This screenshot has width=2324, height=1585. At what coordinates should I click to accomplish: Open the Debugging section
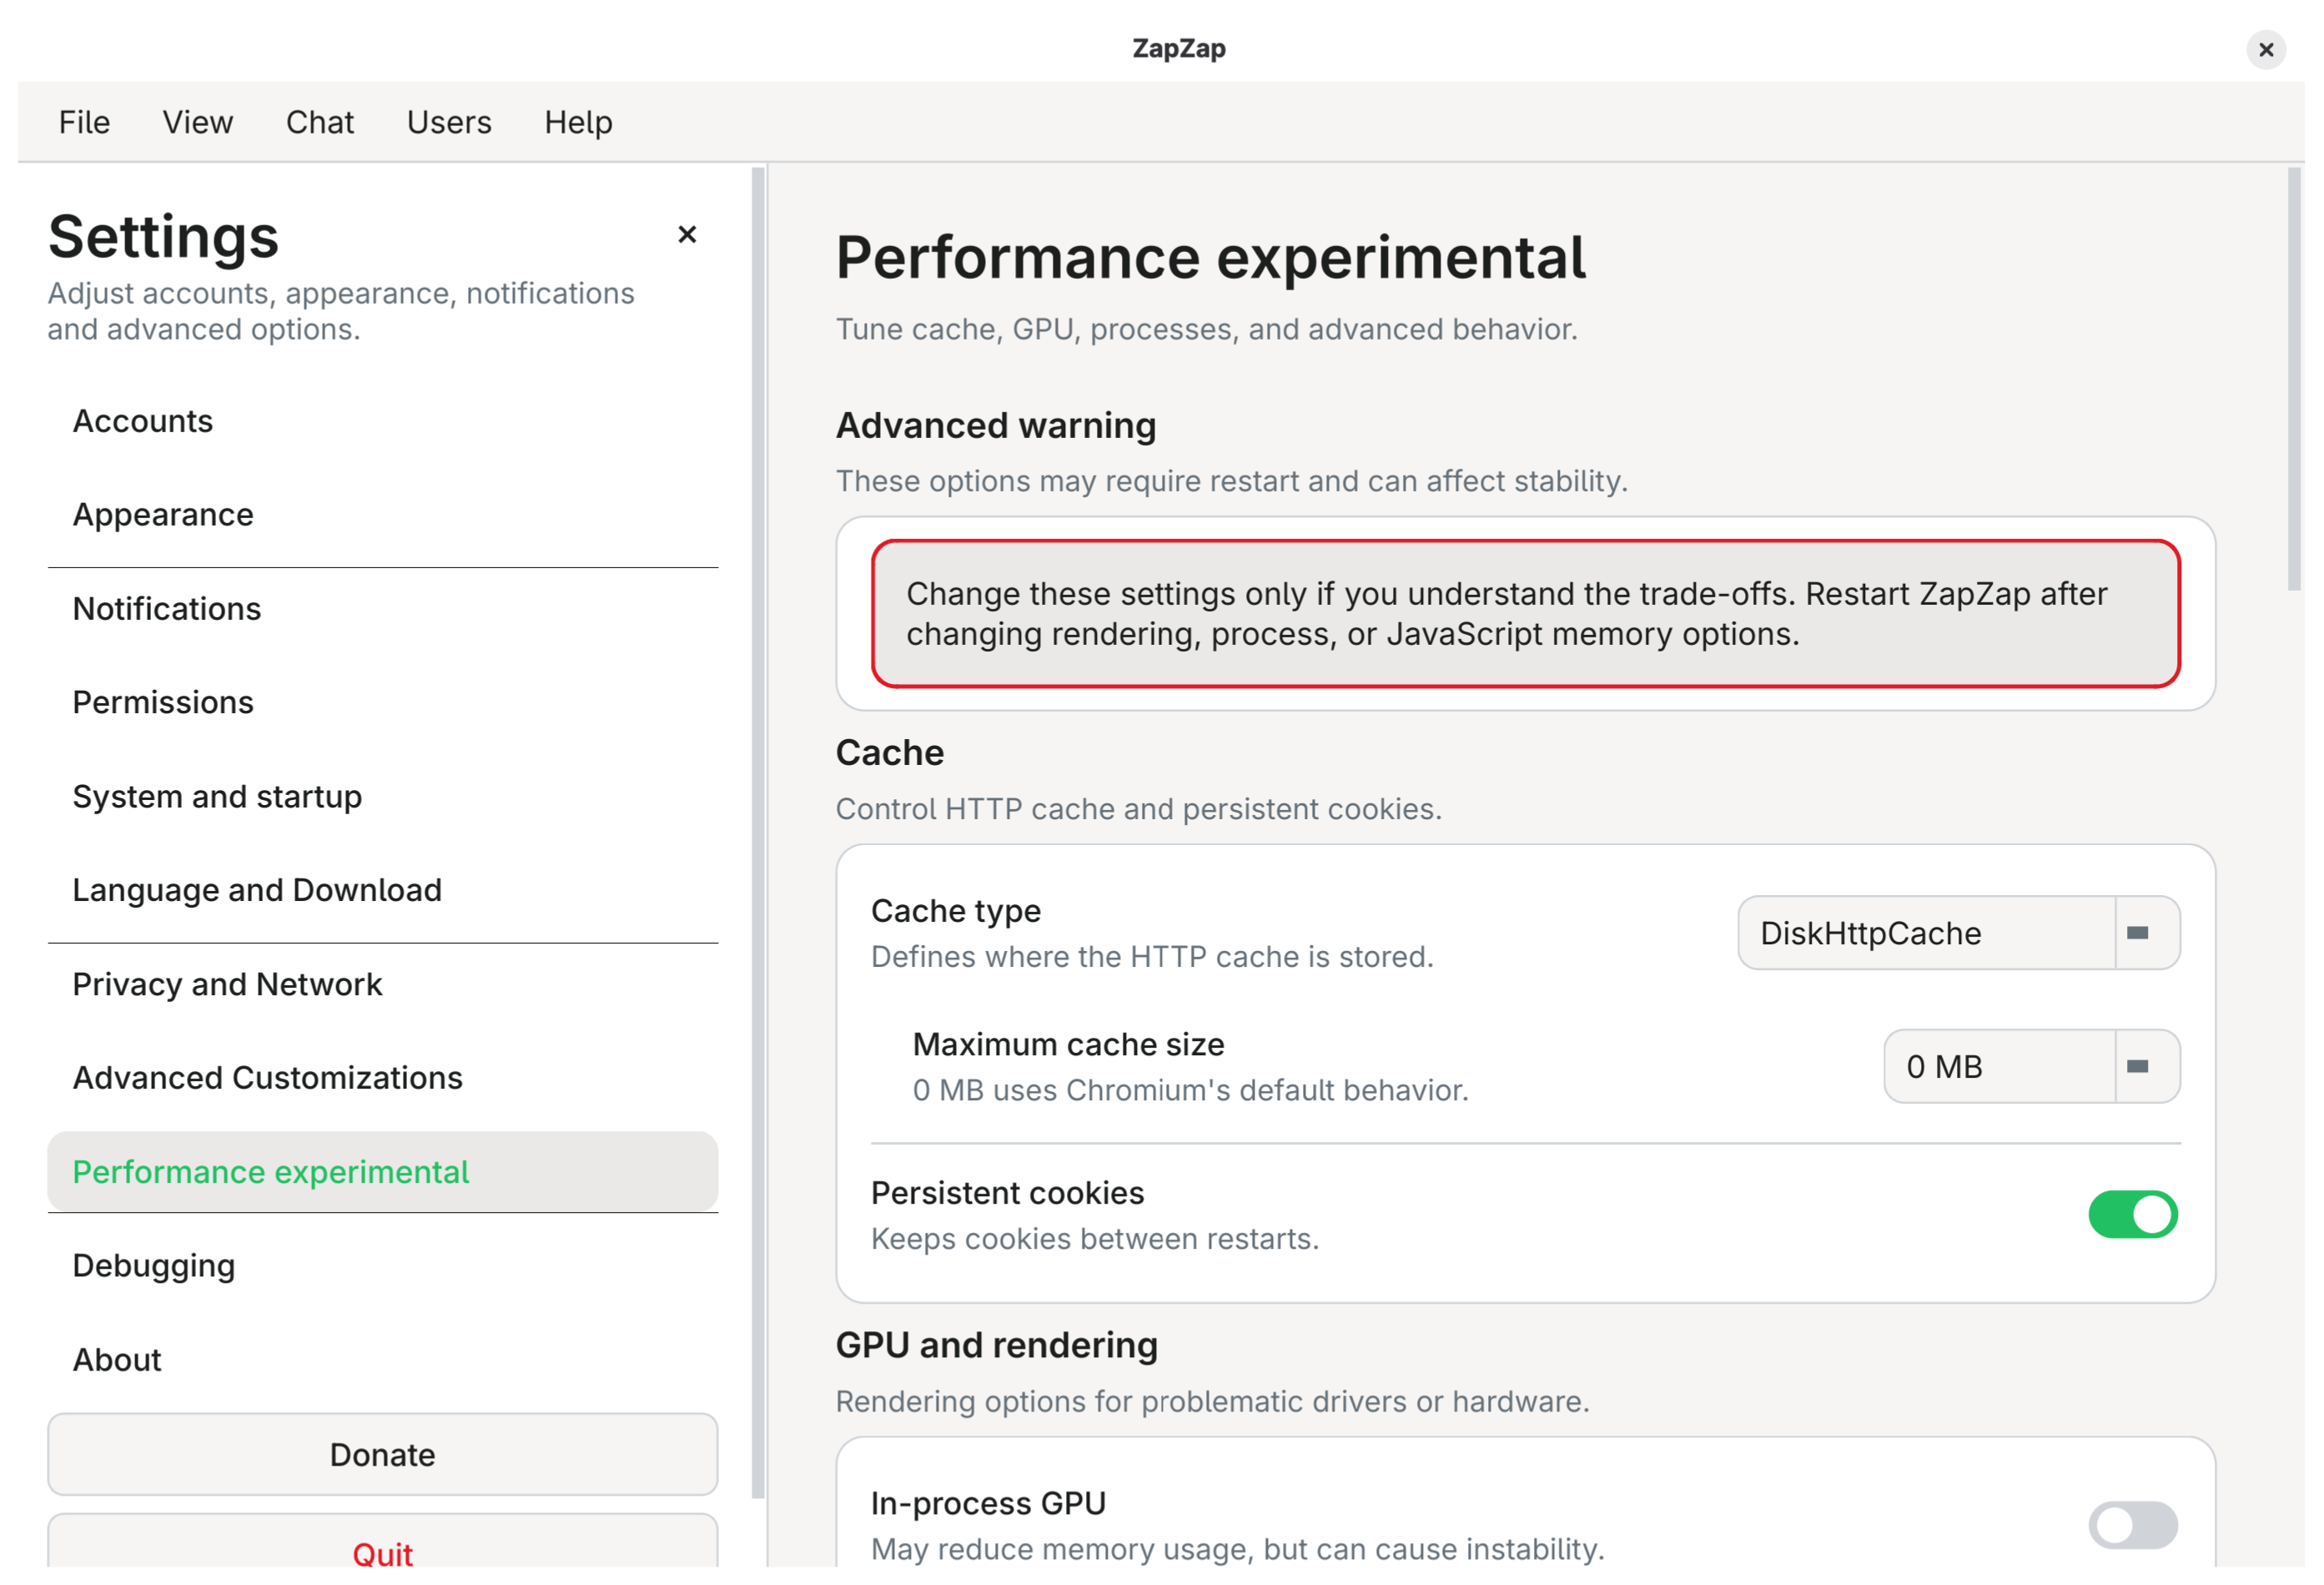(383, 1266)
